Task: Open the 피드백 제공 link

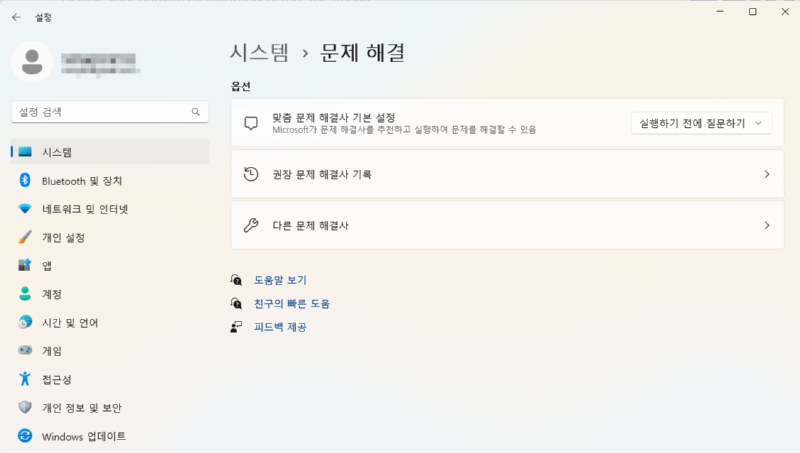Action: tap(279, 327)
